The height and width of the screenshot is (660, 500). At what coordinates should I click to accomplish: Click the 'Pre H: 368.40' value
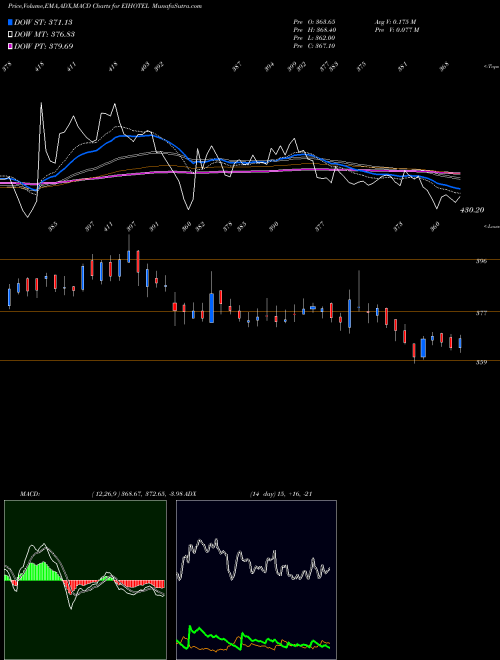tap(314, 30)
